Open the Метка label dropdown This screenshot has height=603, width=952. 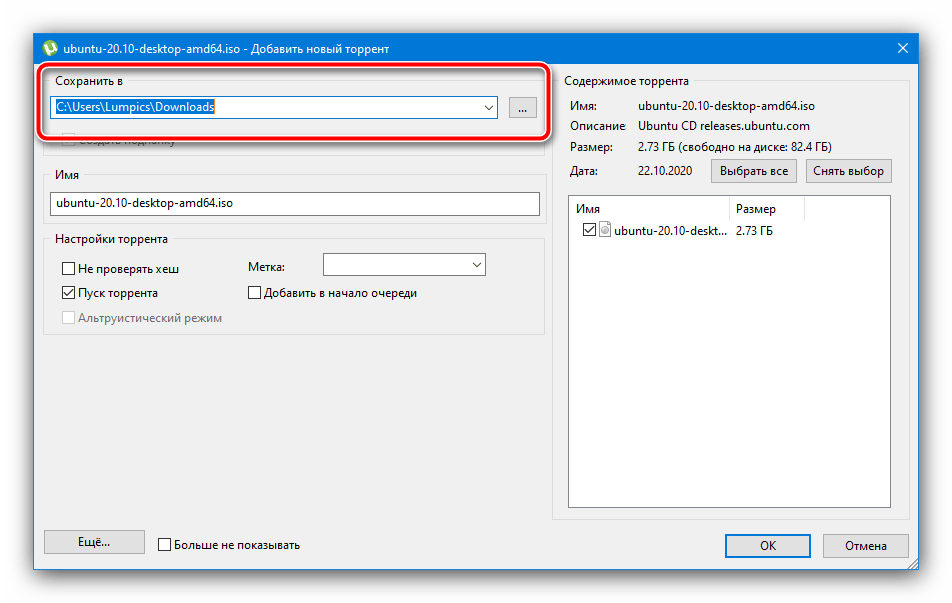[475, 265]
